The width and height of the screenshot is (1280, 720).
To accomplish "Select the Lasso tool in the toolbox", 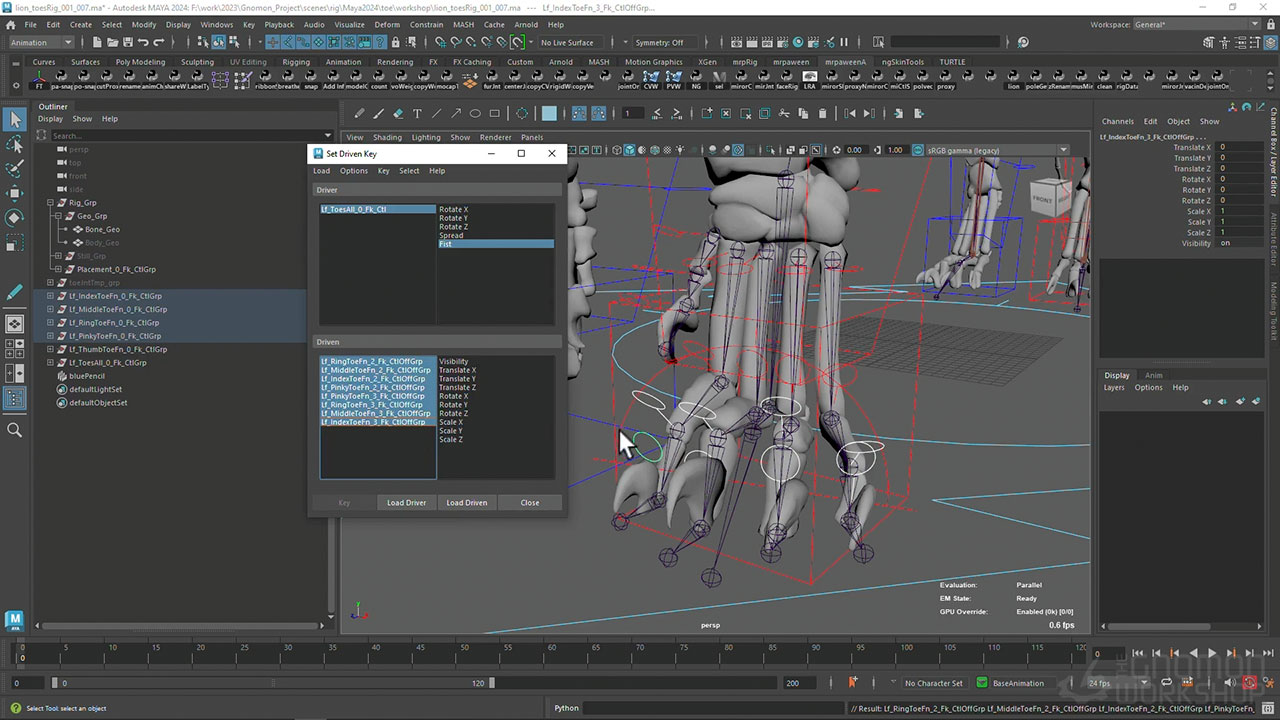I will pos(15,145).
